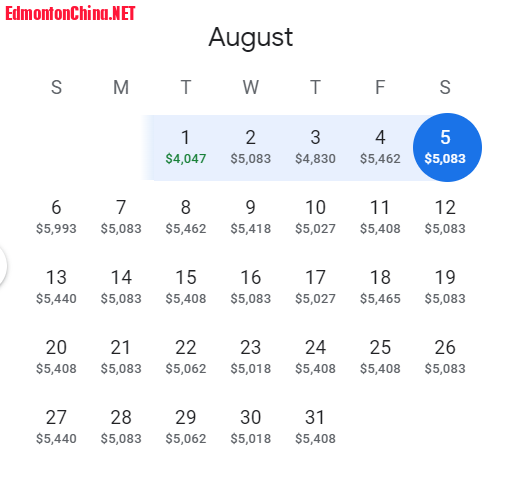Click the highlighted August 5 date
Viewport: 523px width, 487px height.
(x=447, y=147)
